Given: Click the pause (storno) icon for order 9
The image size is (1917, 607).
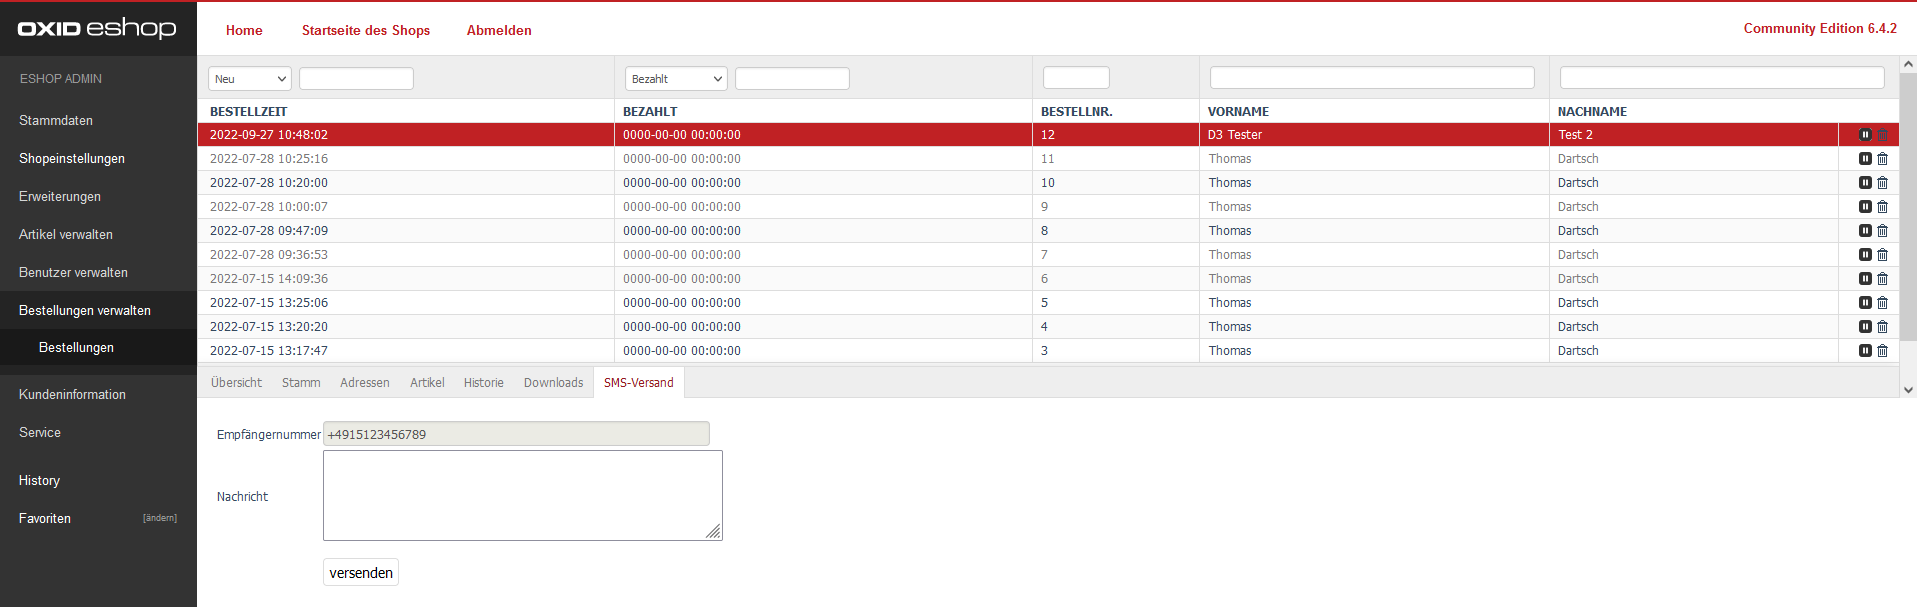Looking at the screenshot, I should point(1865,207).
